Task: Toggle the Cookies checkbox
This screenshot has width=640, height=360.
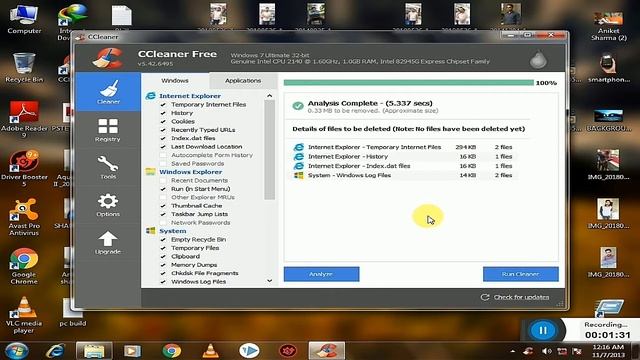Action: coord(163,122)
